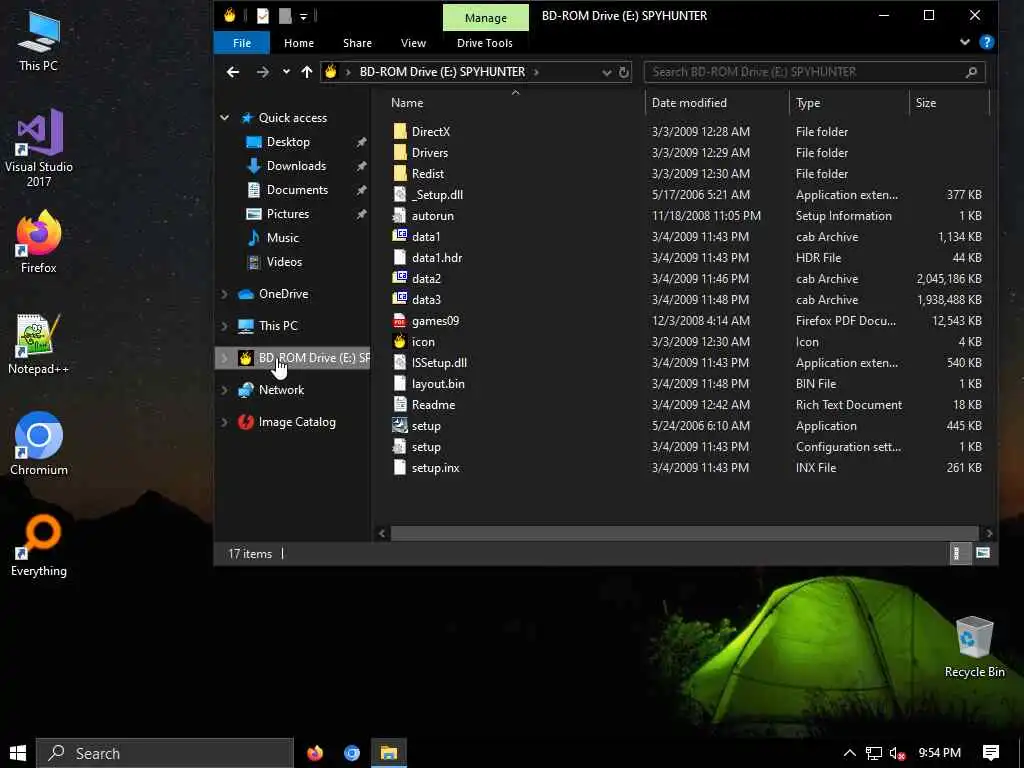Viewport: 1024px width, 768px height.
Task: Open Chromium from the taskbar
Action: [352, 753]
